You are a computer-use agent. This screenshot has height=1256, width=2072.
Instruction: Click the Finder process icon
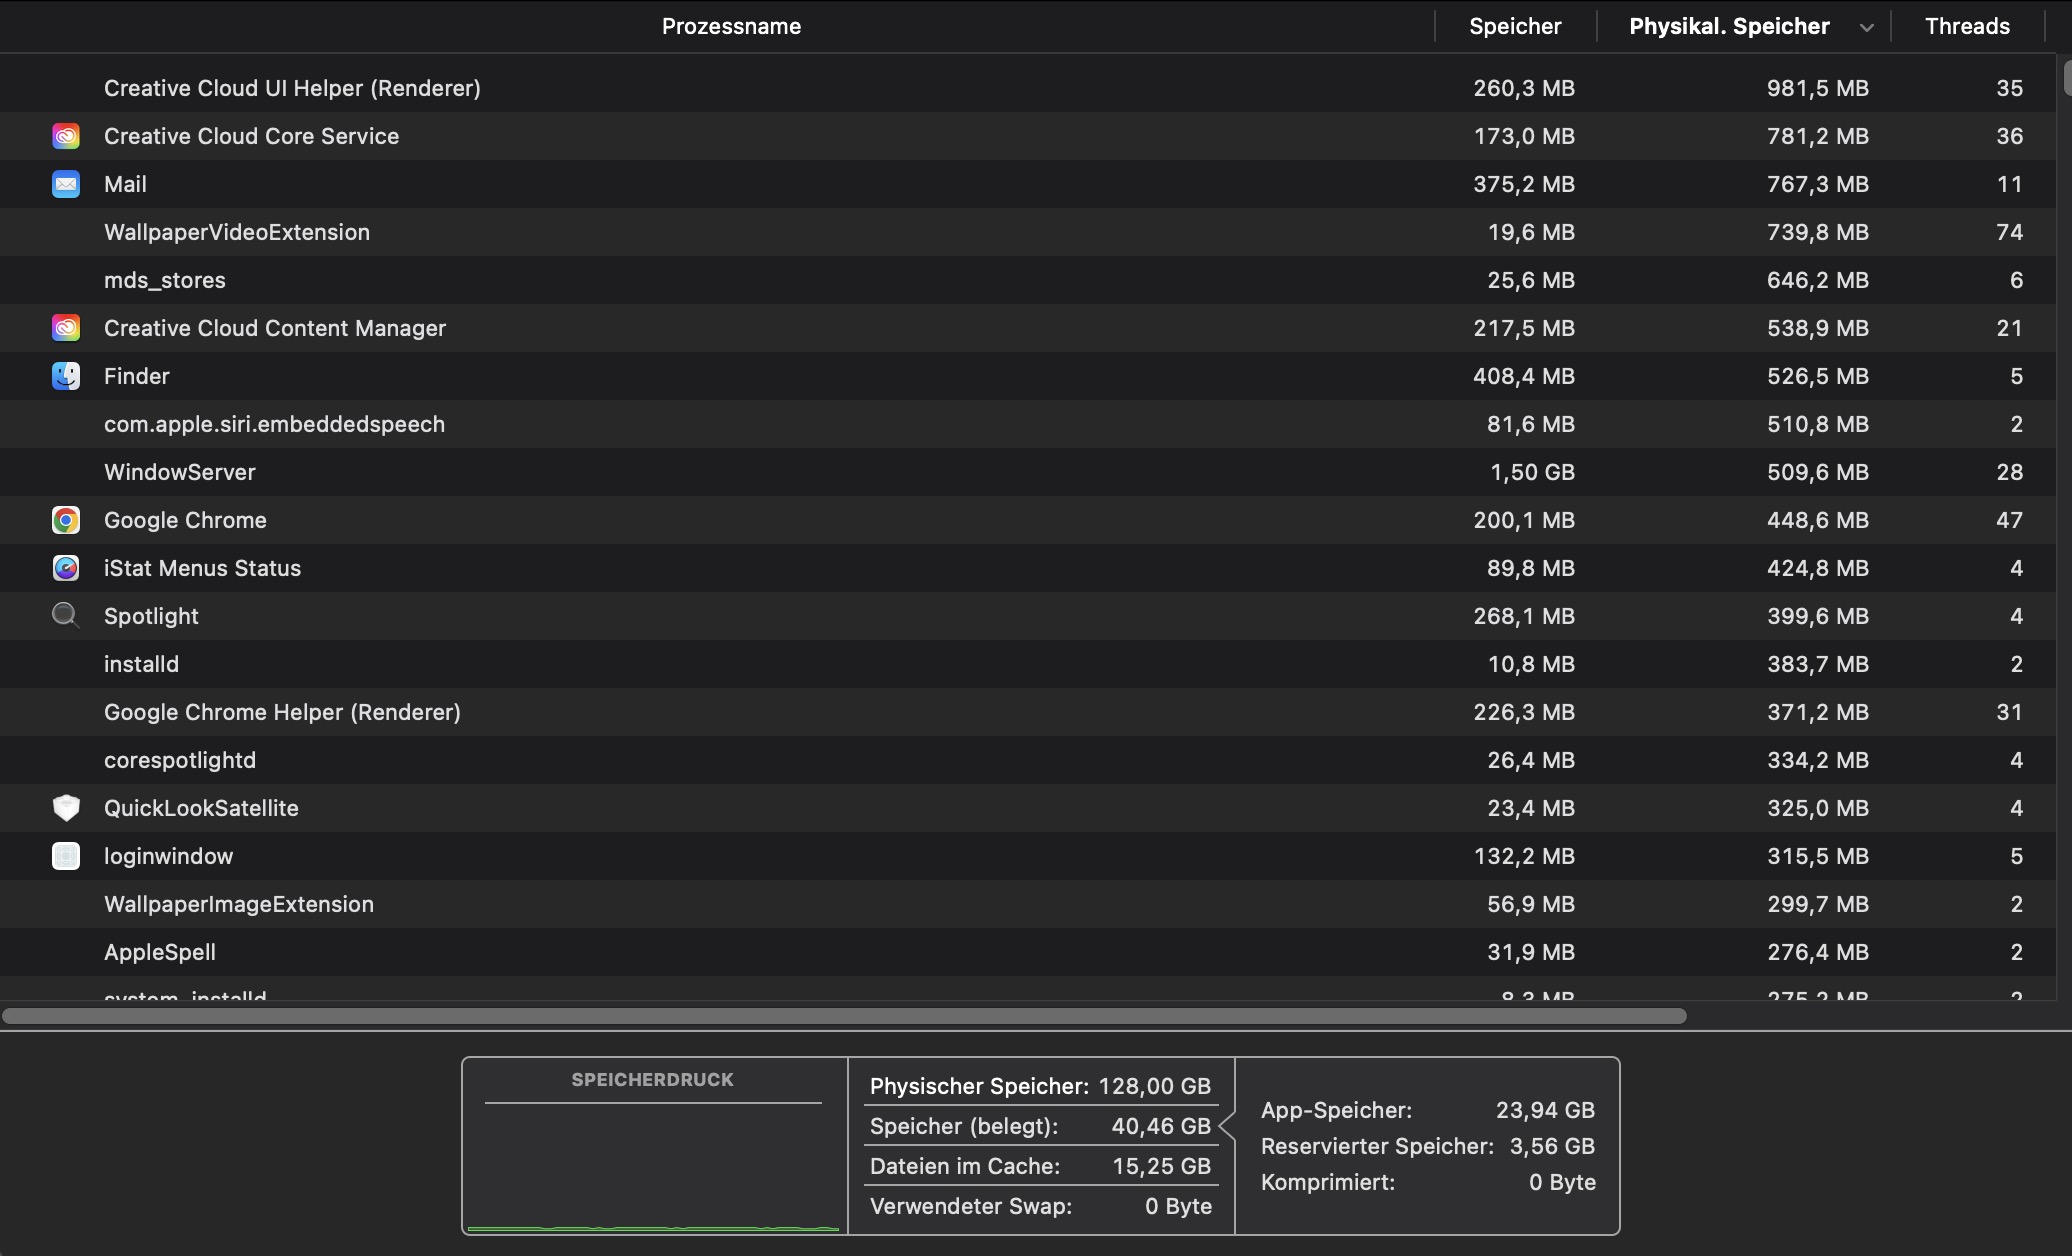coord(66,376)
